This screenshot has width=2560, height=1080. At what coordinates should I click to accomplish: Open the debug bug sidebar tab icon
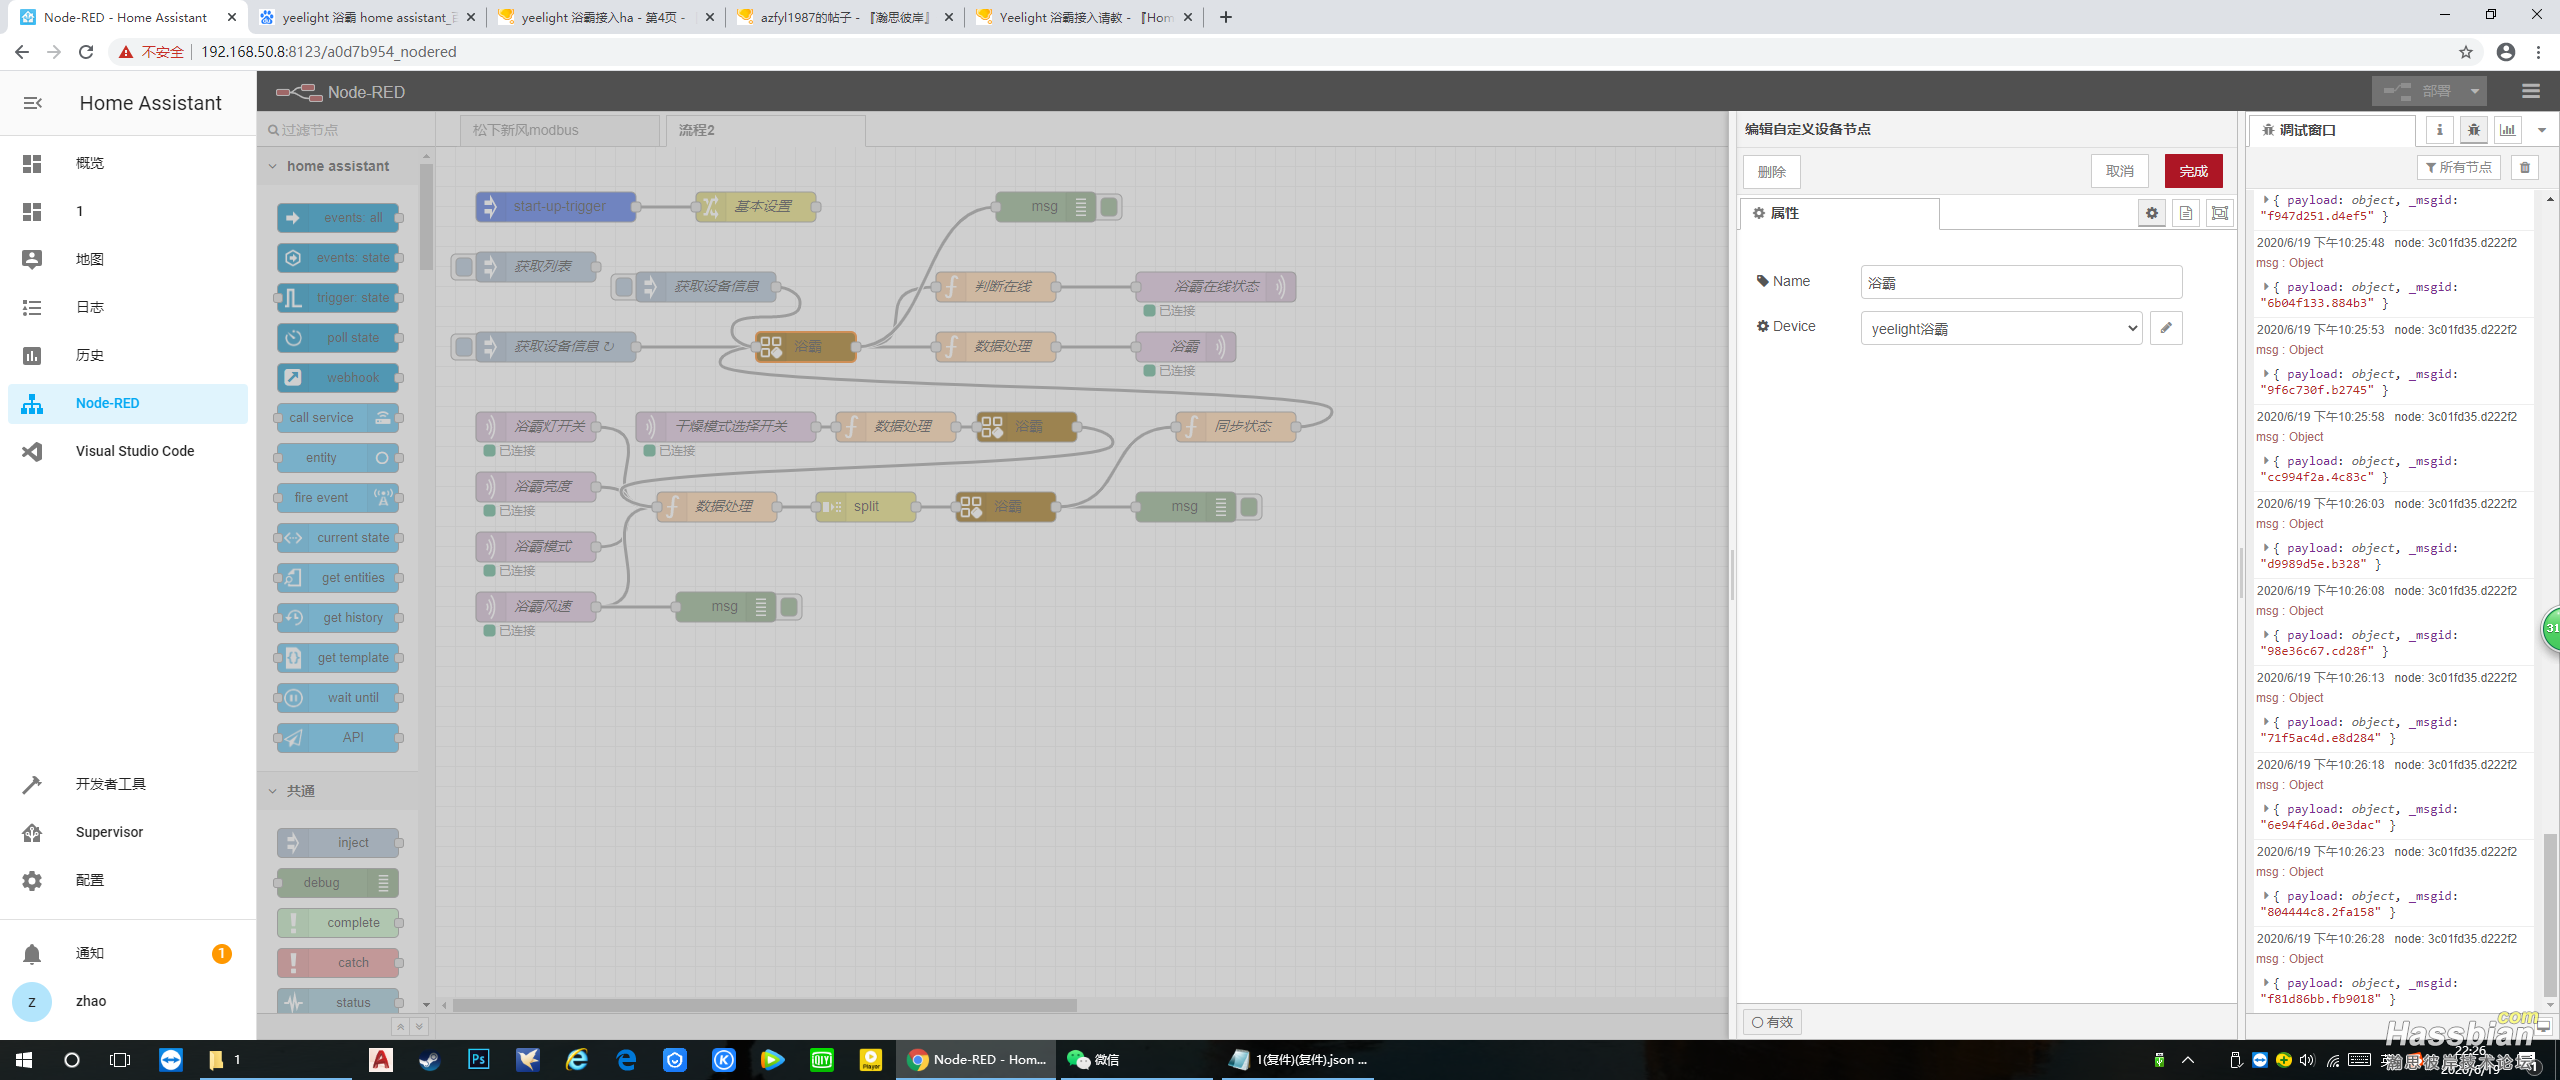[2474, 130]
